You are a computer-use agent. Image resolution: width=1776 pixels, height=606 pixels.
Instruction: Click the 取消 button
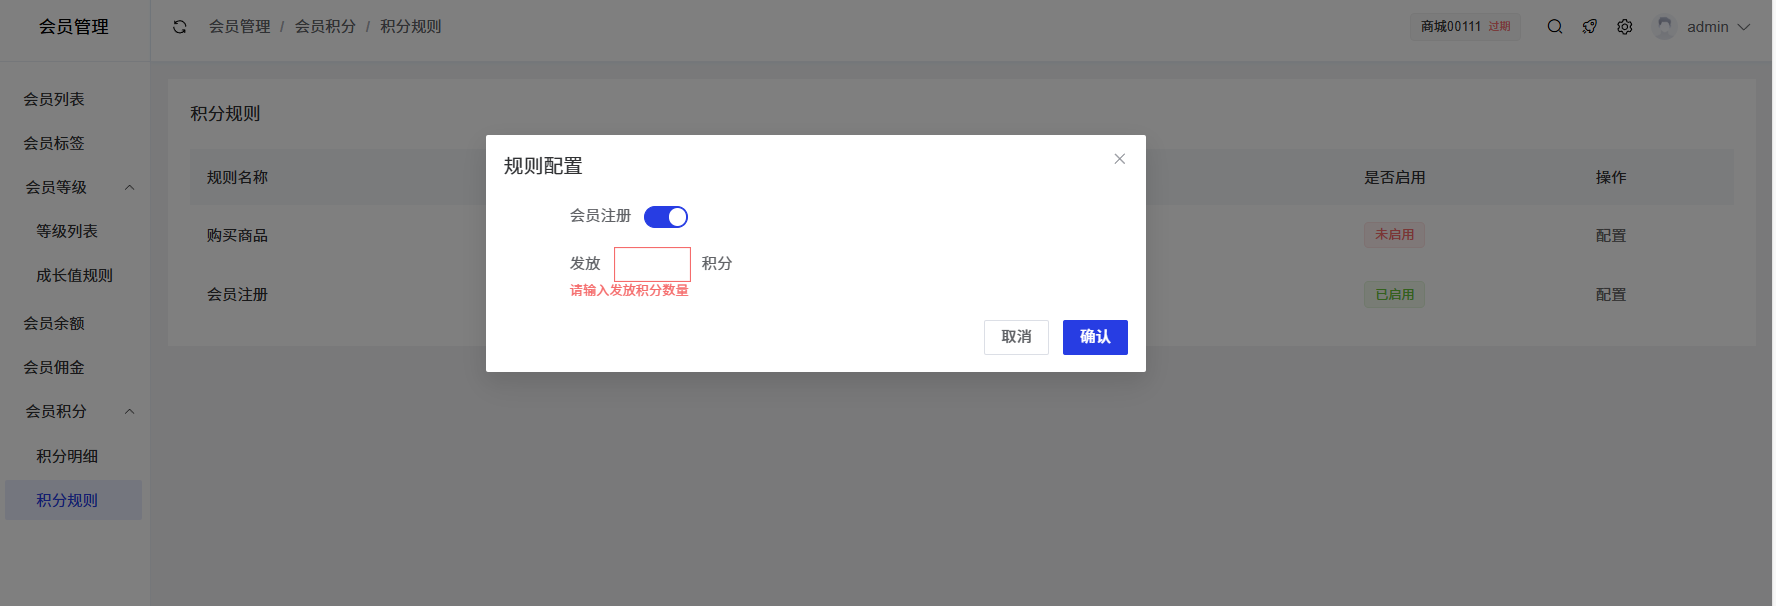(x=1016, y=337)
